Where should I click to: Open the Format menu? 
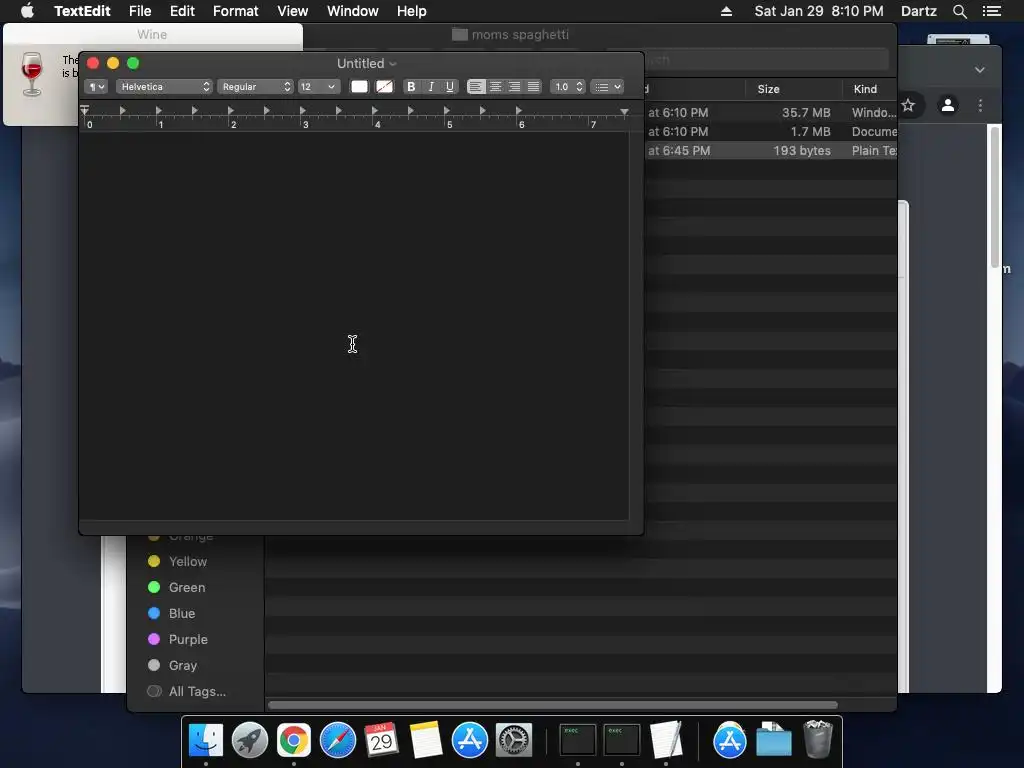point(236,11)
